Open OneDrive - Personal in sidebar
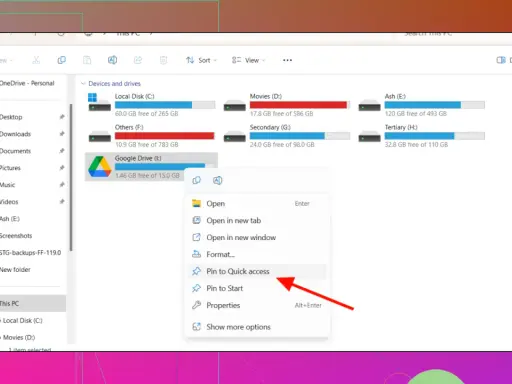This screenshot has height=384, width=512. pyautogui.click(x=27, y=83)
